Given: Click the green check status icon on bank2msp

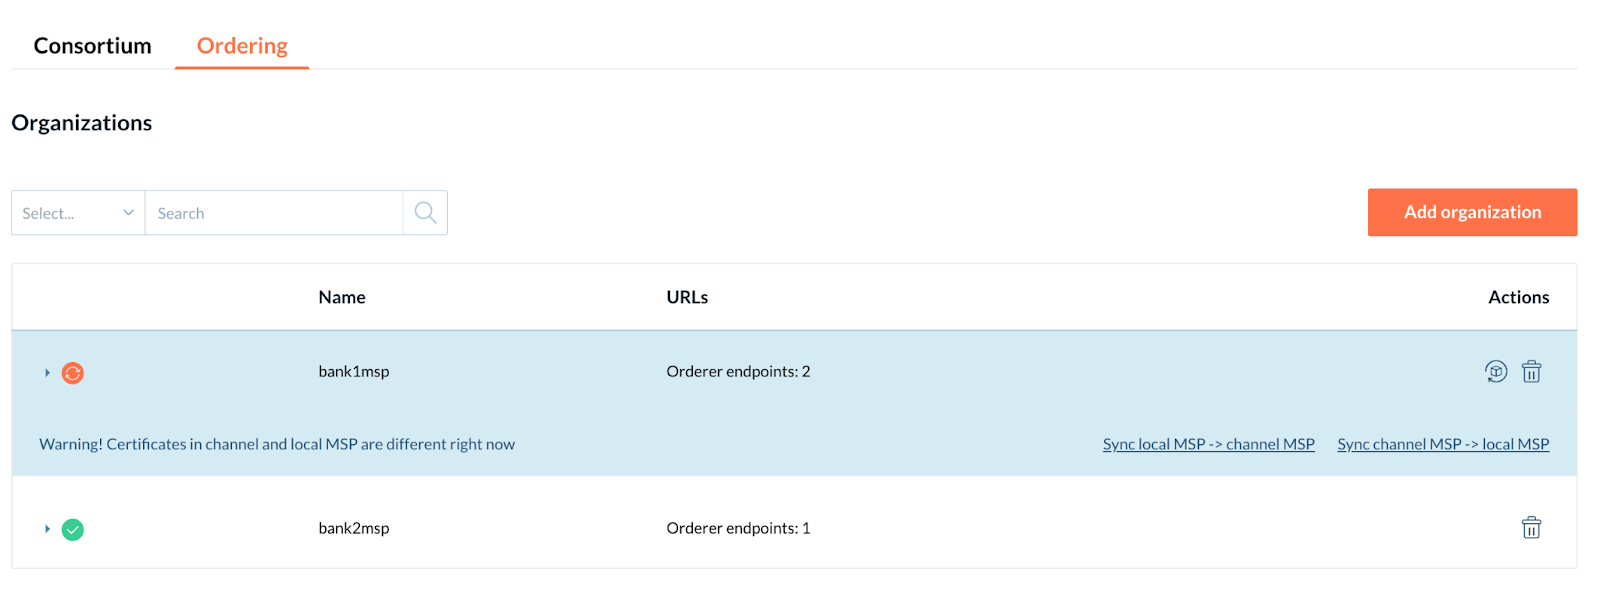Looking at the screenshot, I should point(71,529).
